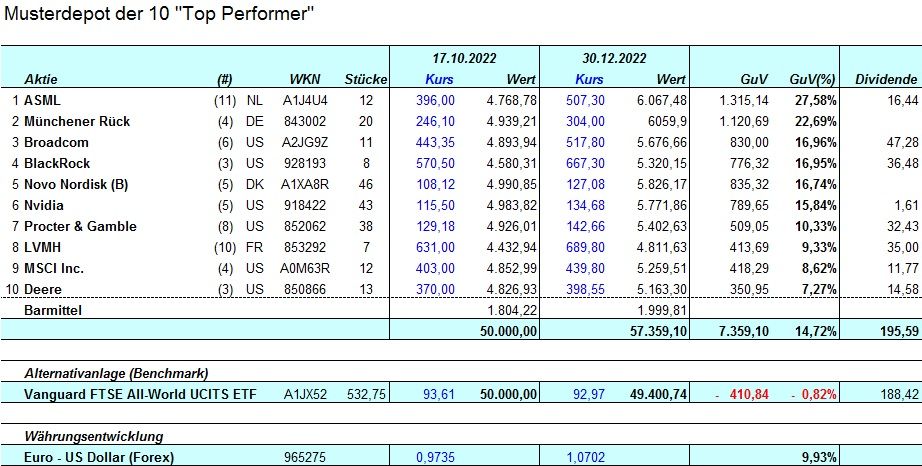Select the GuV(%) column header
Viewport: 922px width, 466px height.
tap(812, 79)
